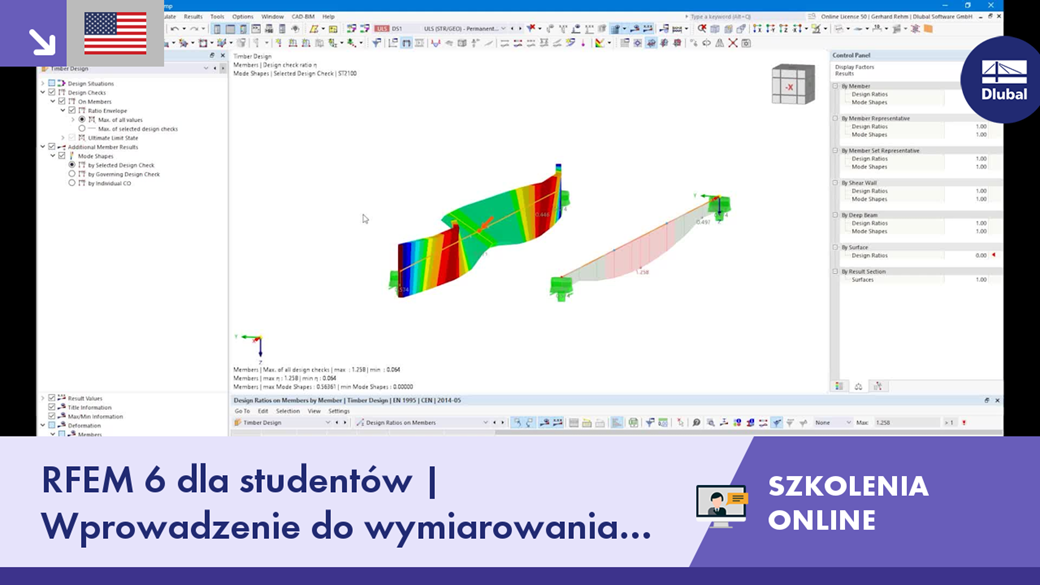
Task: Disable the Additional Member Results checkbox
Action: pos(51,147)
